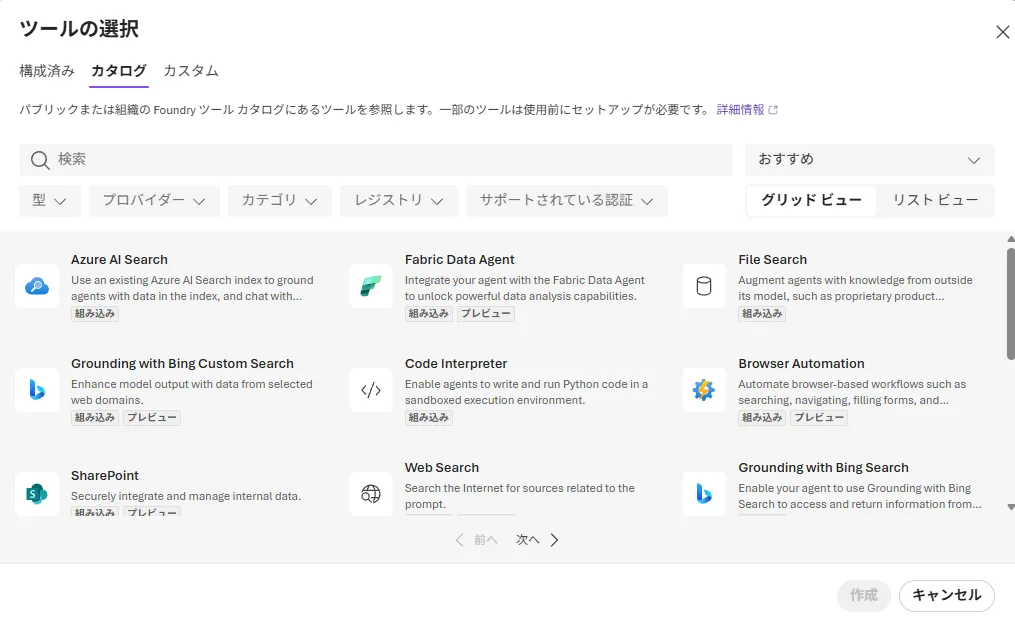The width and height of the screenshot is (1015, 626).
Task: Click the Code Interpreter brackets icon
Action: coord(371,390)
